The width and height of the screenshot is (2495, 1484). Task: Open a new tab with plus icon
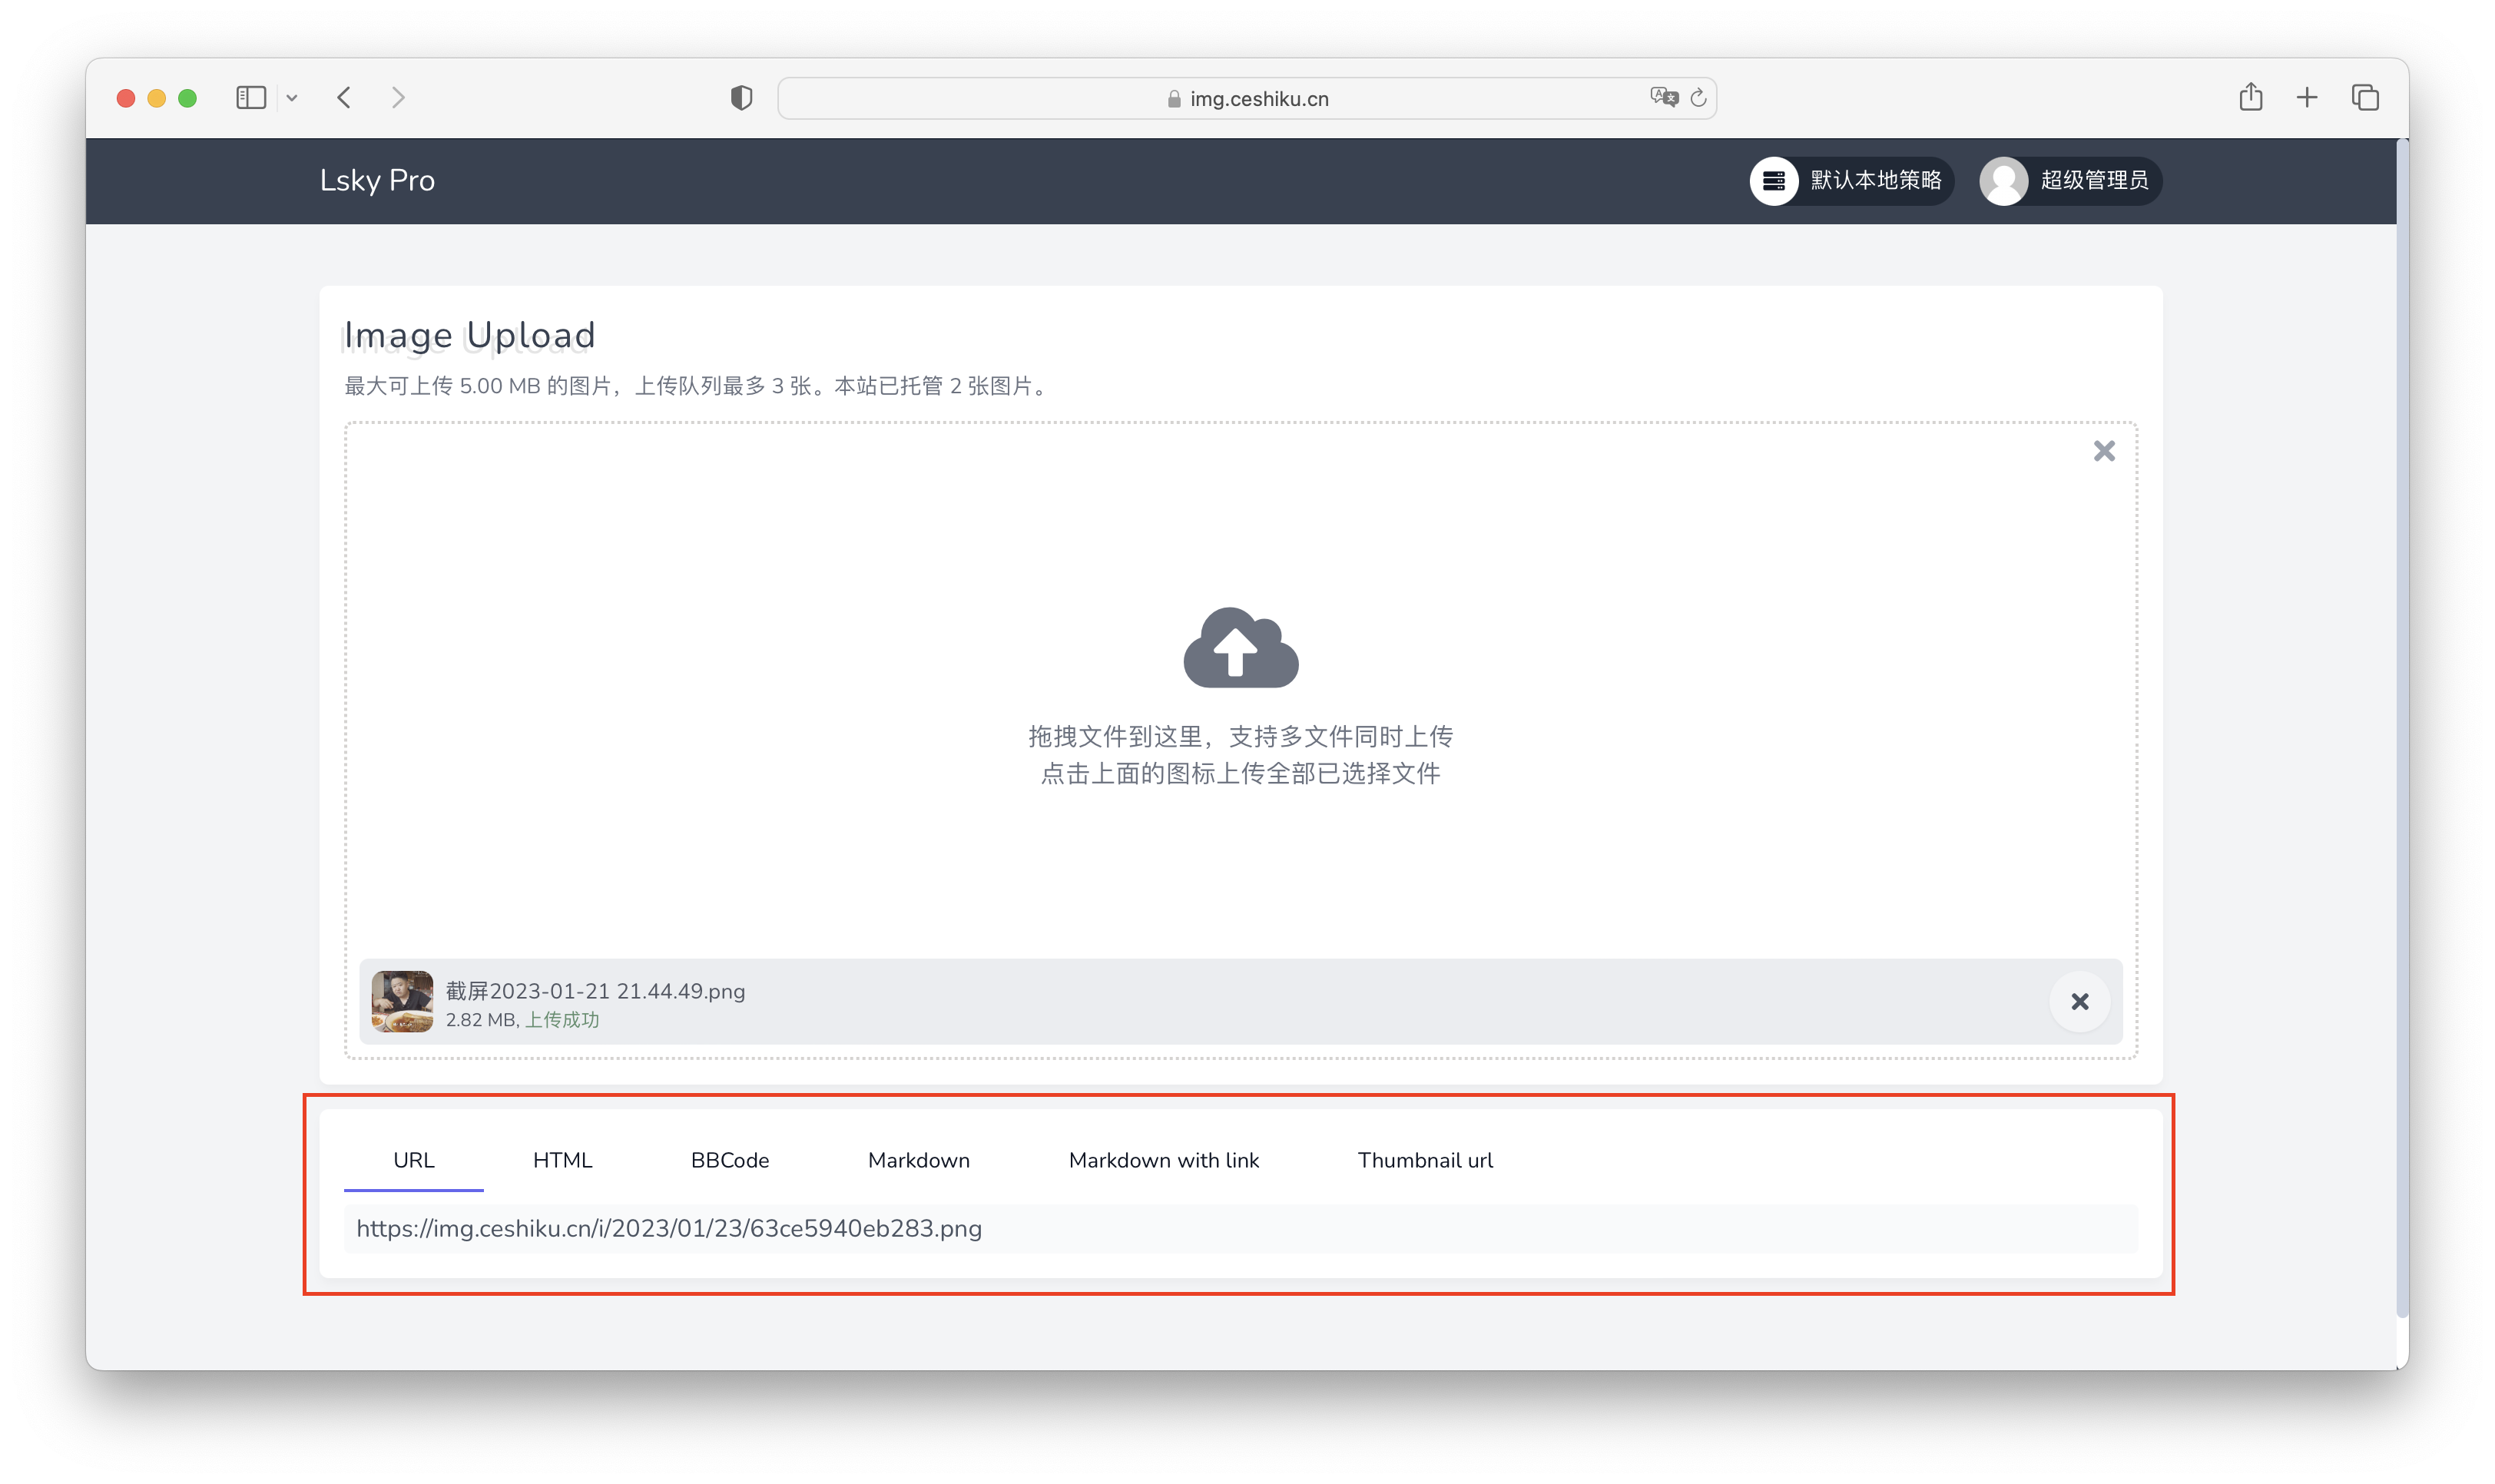(2307, 98)
